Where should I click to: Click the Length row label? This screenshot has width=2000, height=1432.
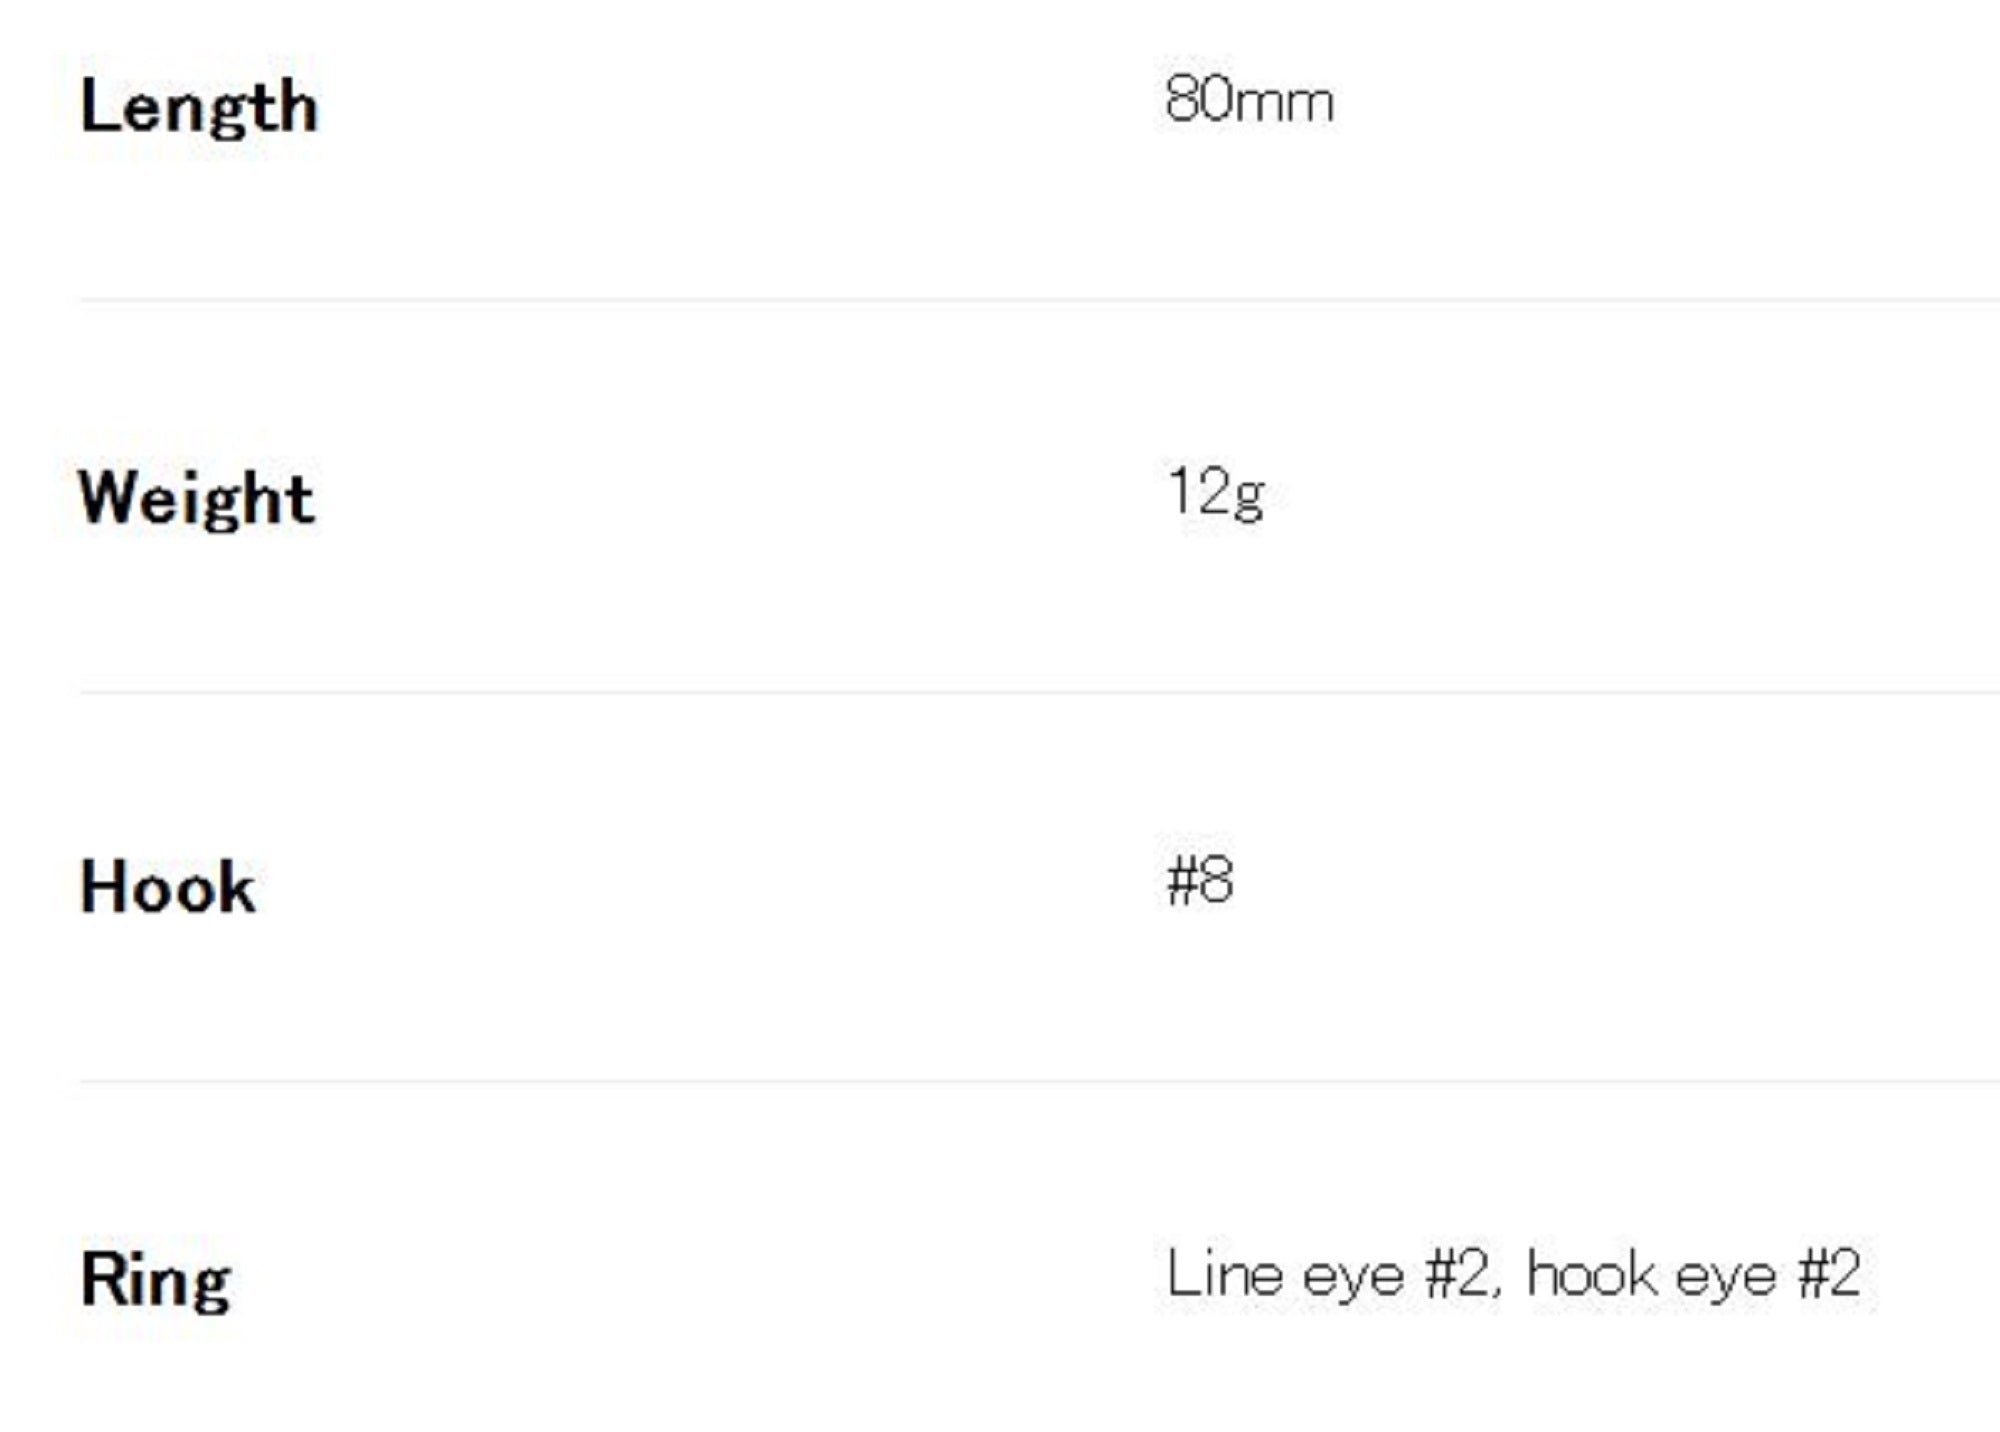[199, 107]
